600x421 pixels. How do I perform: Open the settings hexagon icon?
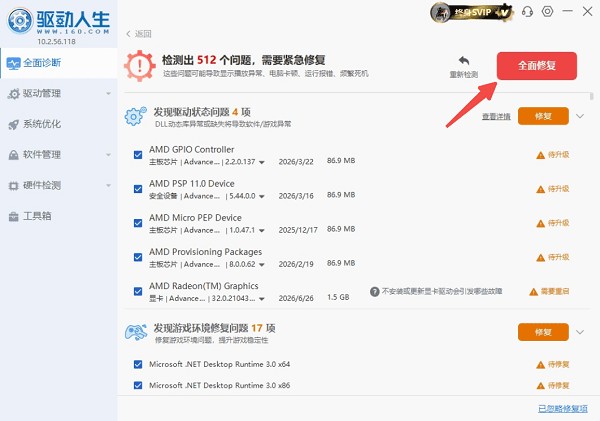pos(548,11)
